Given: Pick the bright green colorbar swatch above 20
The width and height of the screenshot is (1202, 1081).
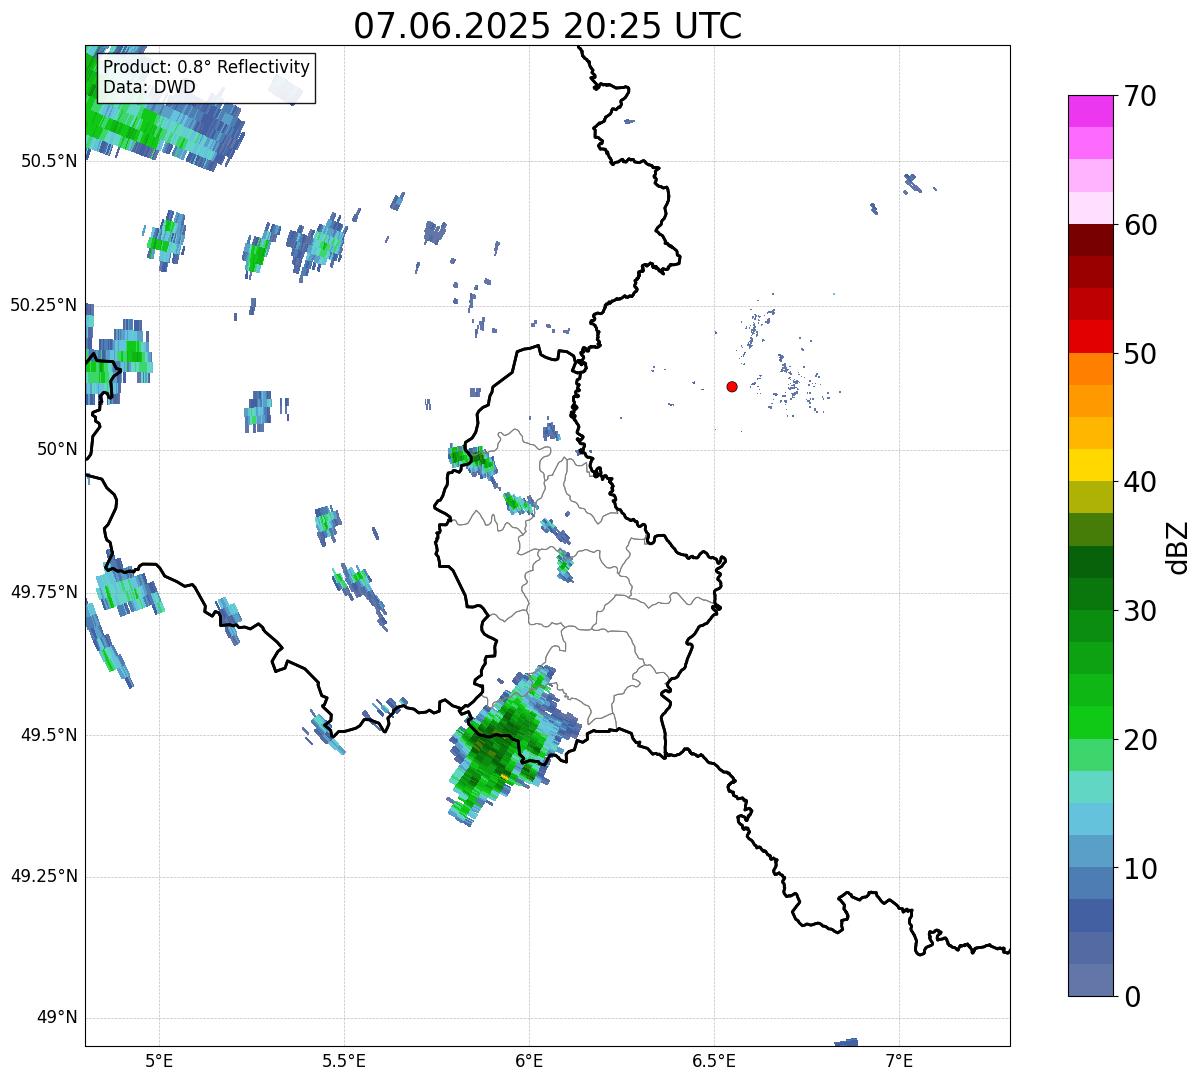Looking at the screenshot, I should (x=1090, y=723).
